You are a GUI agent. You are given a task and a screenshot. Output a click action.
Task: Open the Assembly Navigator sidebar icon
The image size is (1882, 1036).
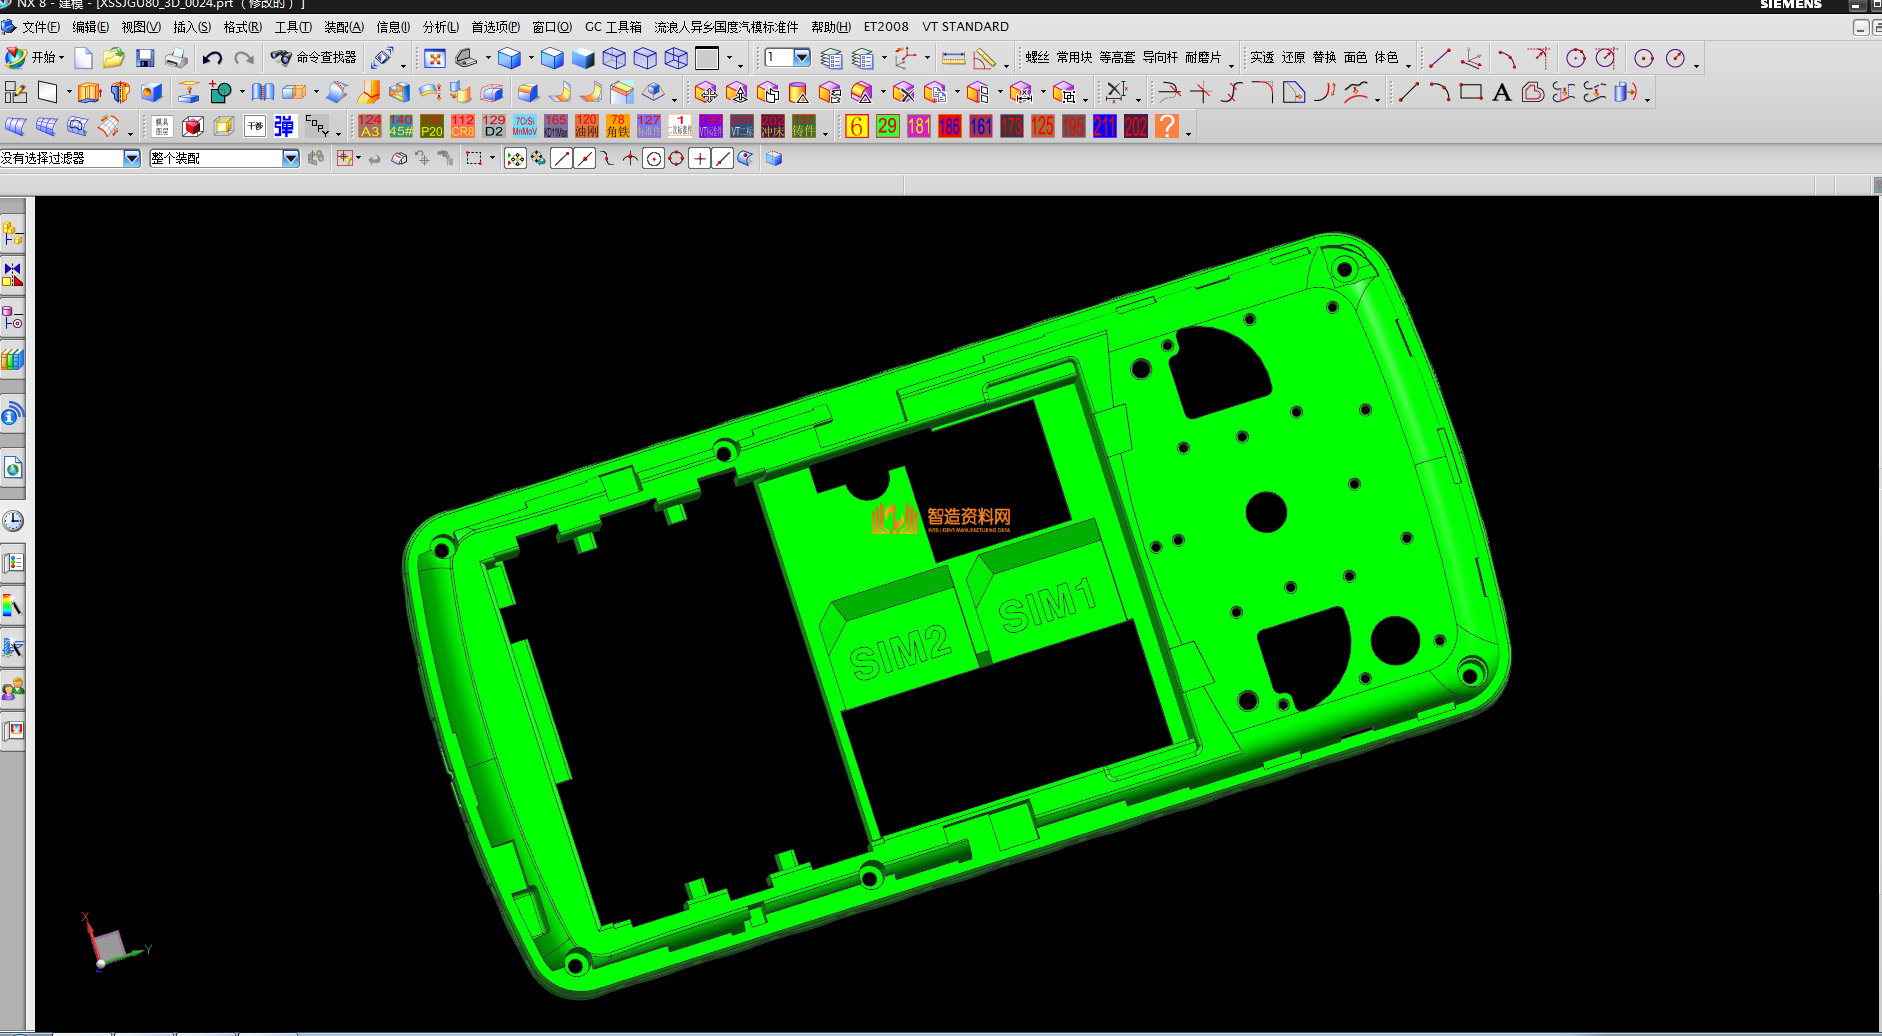[x=13, y=234]
